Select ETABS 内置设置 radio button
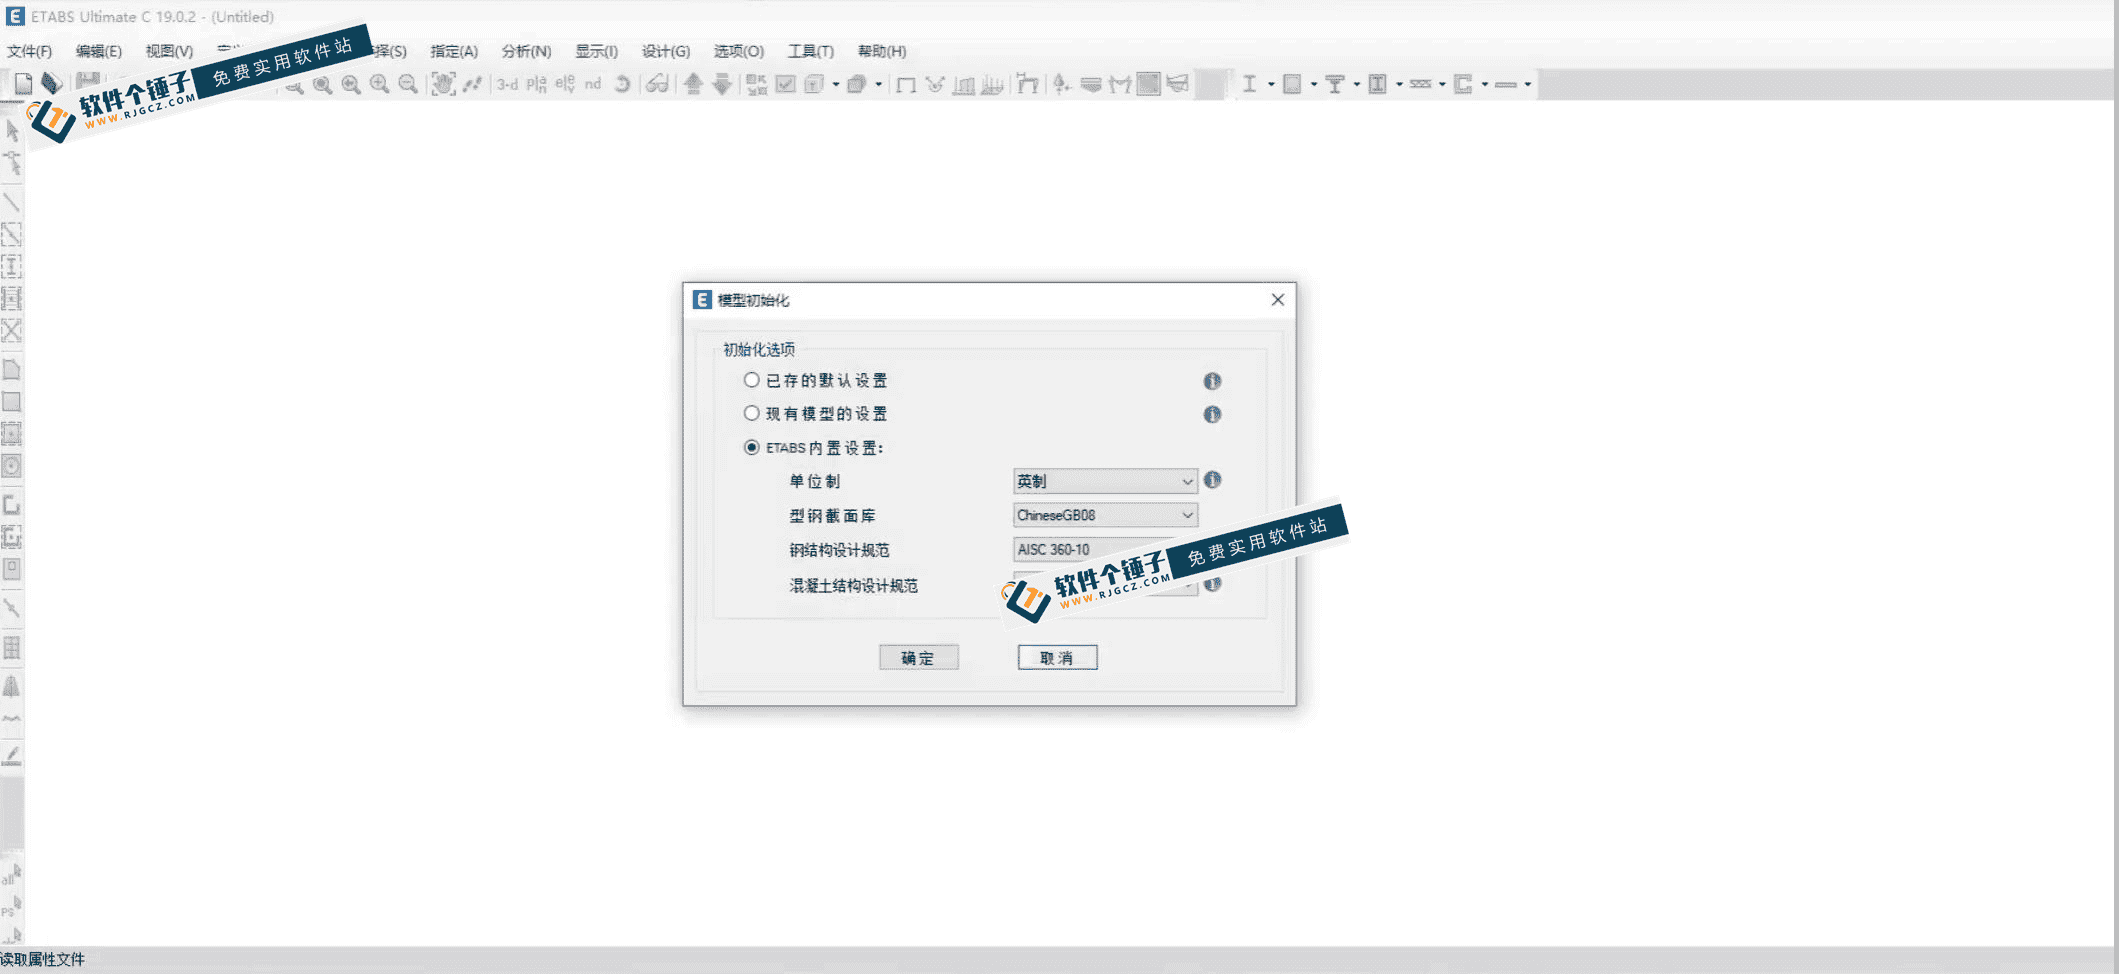2119x974 pixels. [x=751, y=447]
